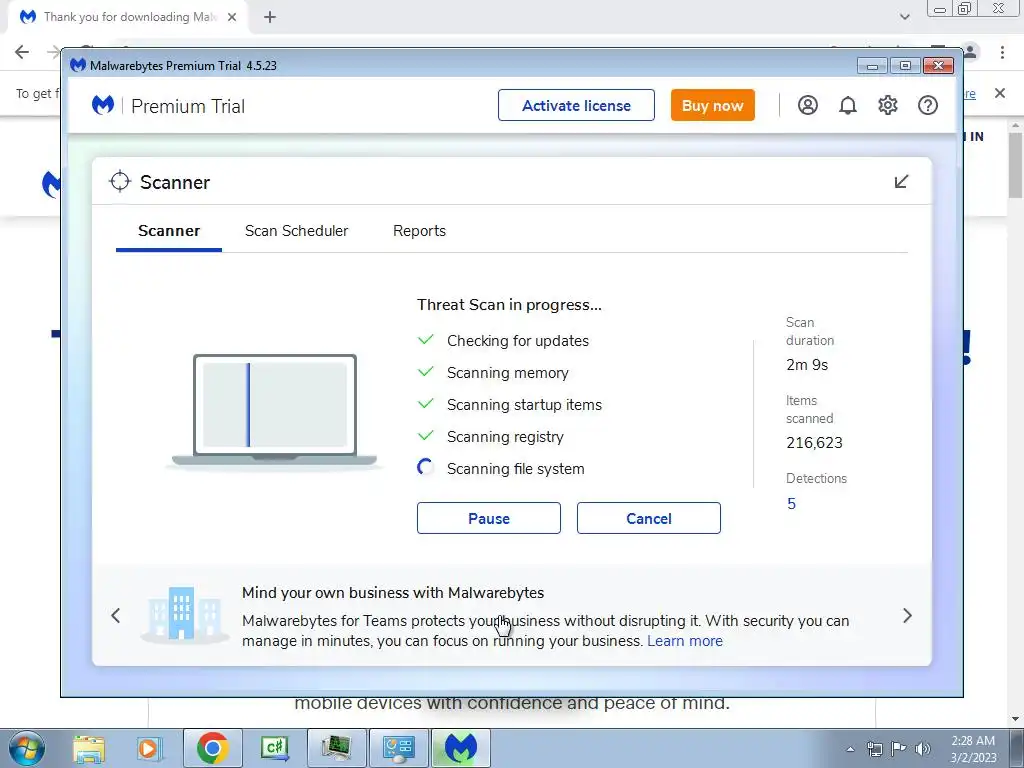Switch to the Scan Scheduler tab
Image resolution: width=1024 pixels, height=768 pixels.
click(296, 231)
